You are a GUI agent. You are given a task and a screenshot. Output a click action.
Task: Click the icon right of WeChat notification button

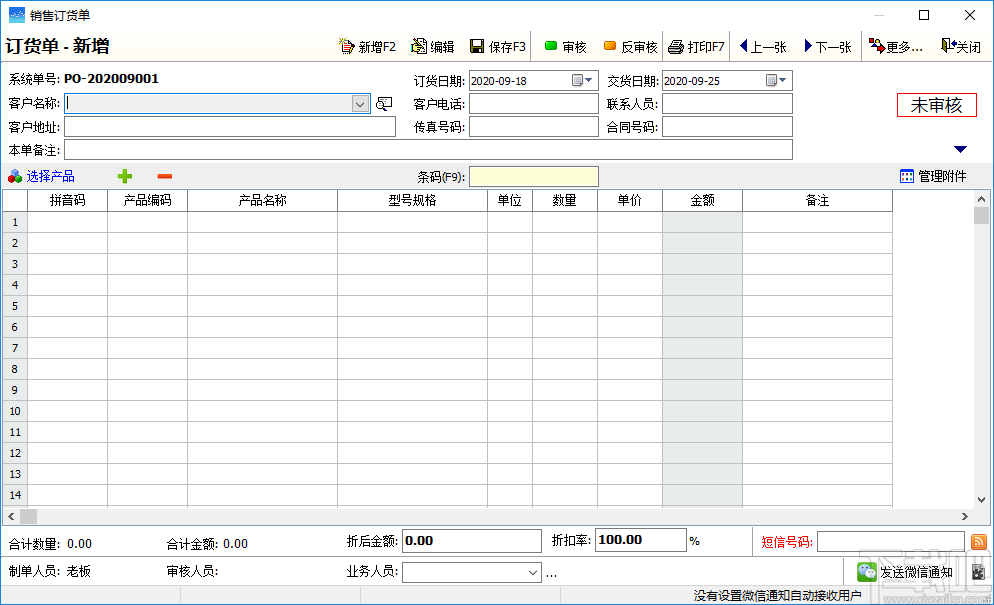pos(979,572)
